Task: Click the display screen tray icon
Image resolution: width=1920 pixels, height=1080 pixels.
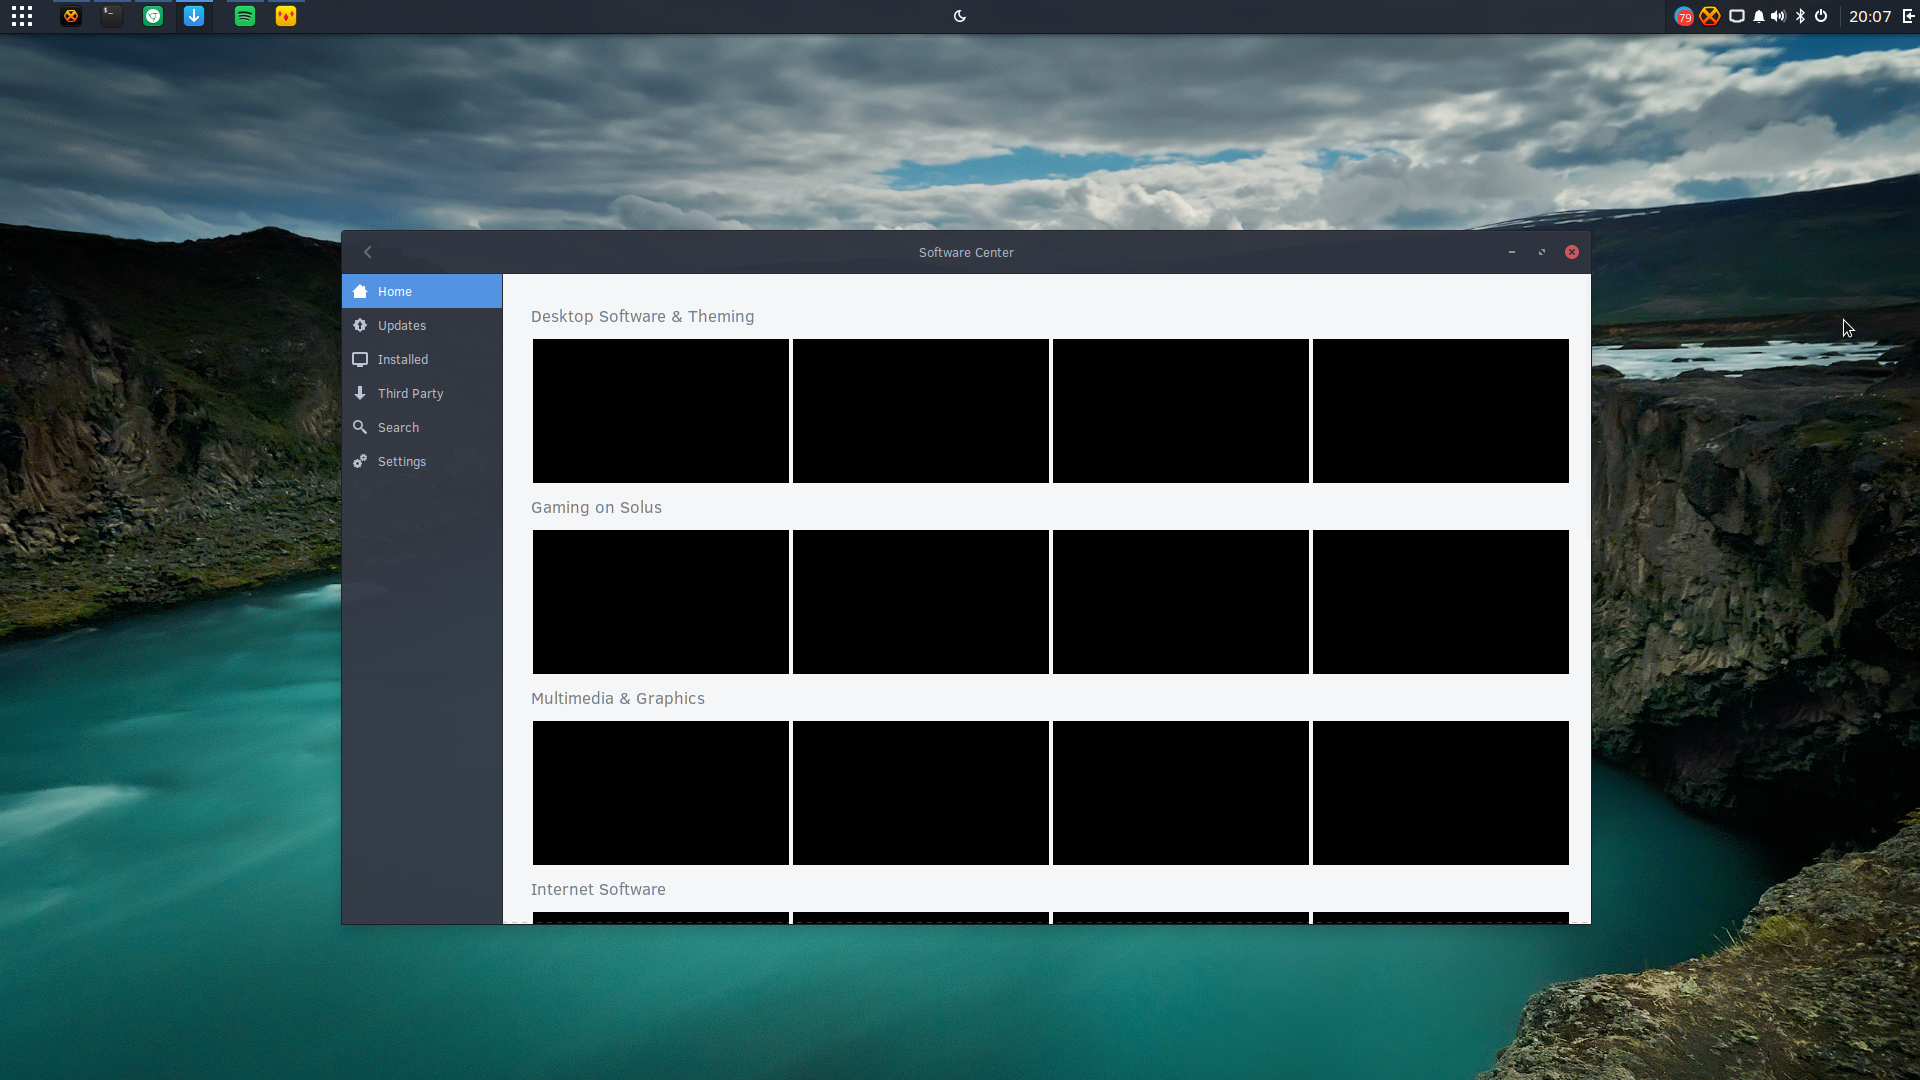Action: pyautogui.click(x=1737, y=16)
